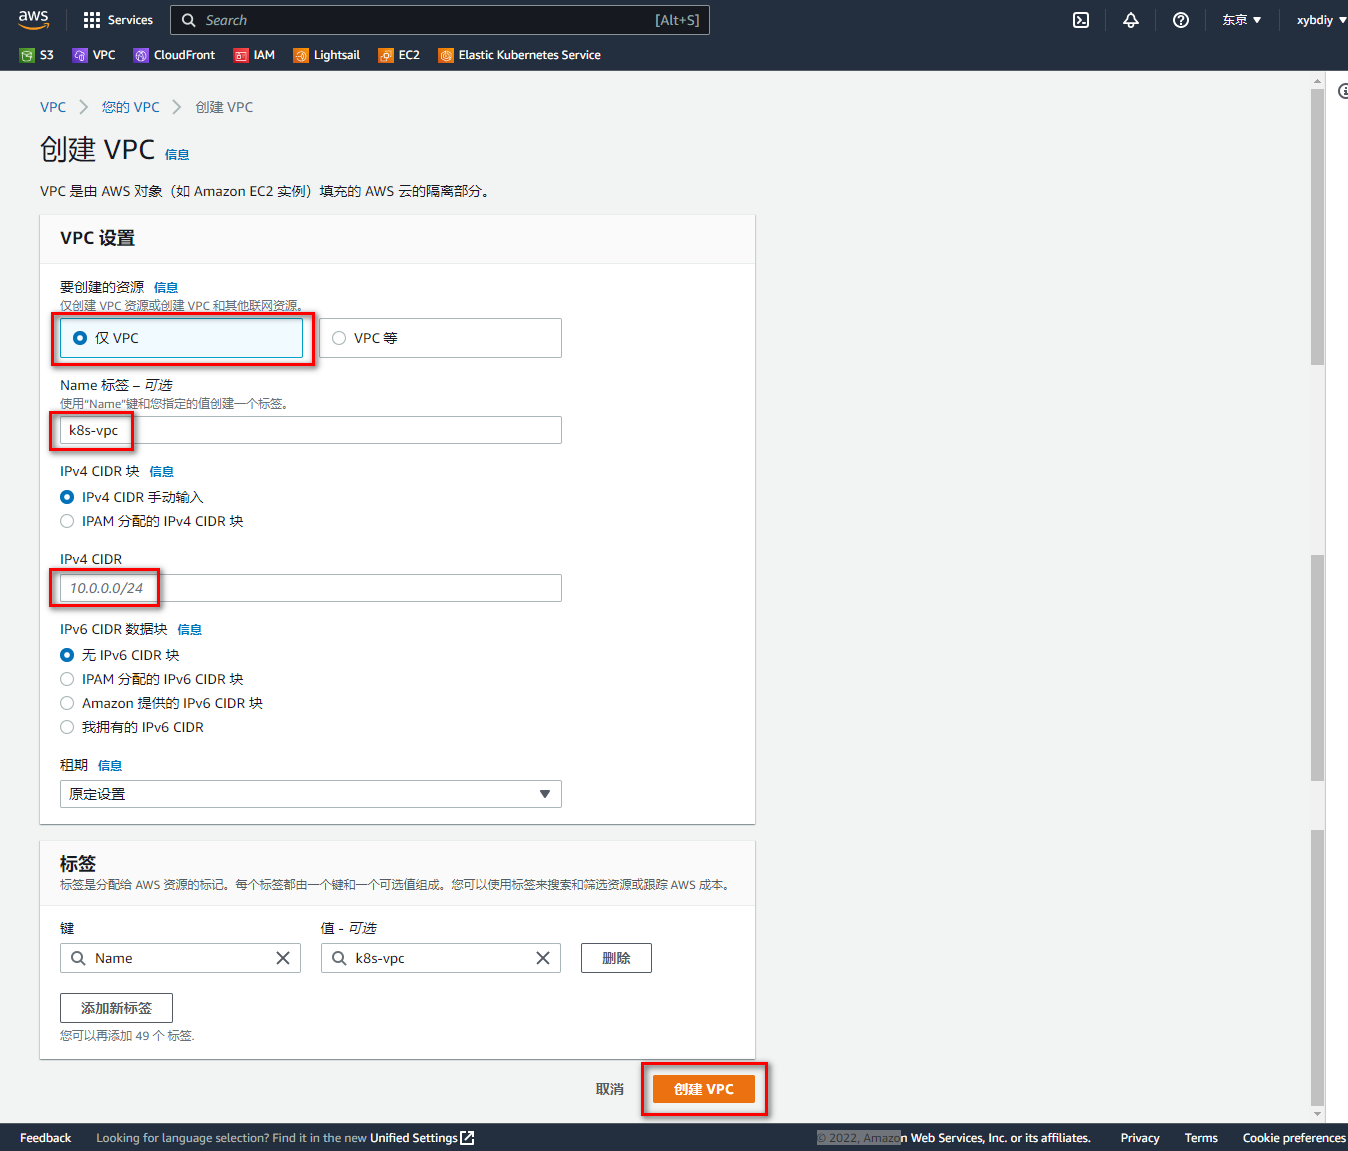Focus the tag value k8s-vpc field
Viewport: 1348px width, 1151px height.
click(441, 958)
